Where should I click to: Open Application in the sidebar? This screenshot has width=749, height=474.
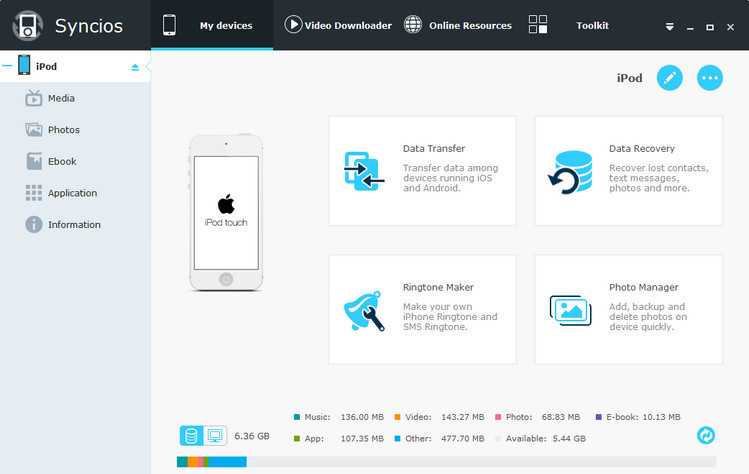coord(75,193)
